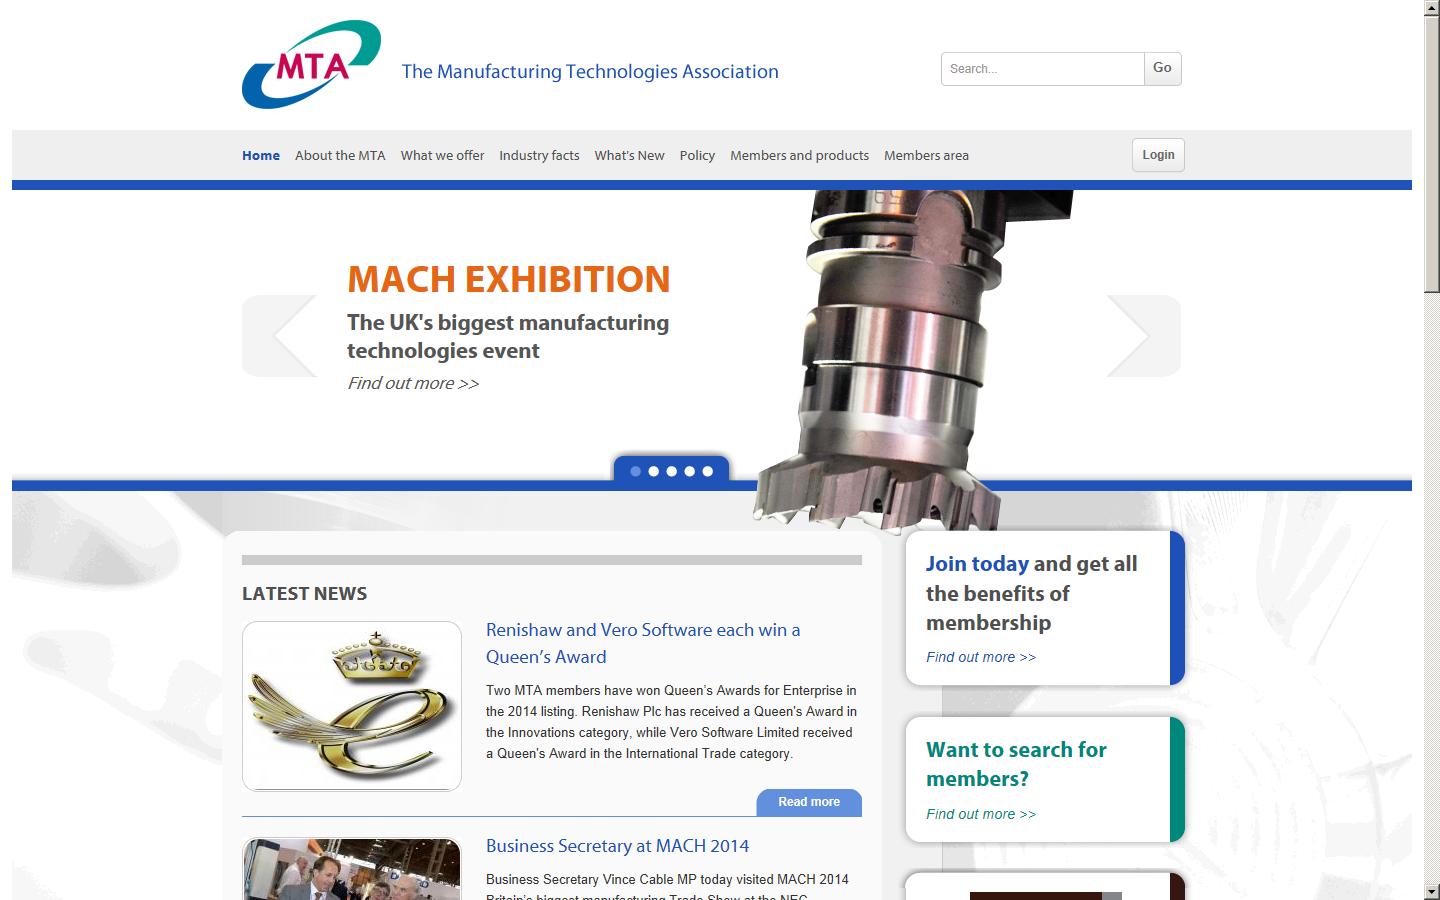Click the scrollbar up arrow
This screenshot has height=900, width=1440.
(1431, 9)
